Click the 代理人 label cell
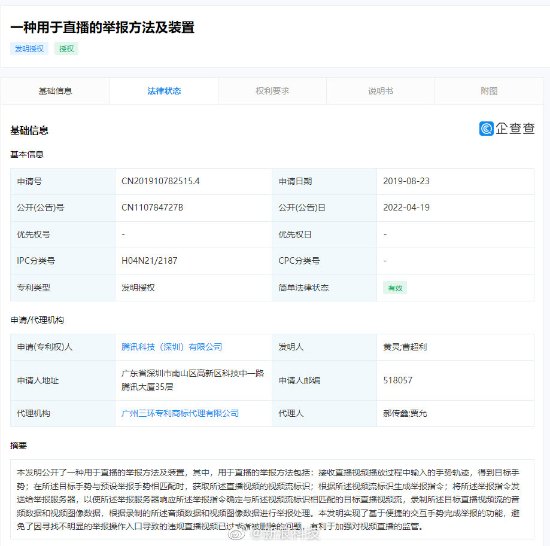550x546 pixels. coord(324,413)
